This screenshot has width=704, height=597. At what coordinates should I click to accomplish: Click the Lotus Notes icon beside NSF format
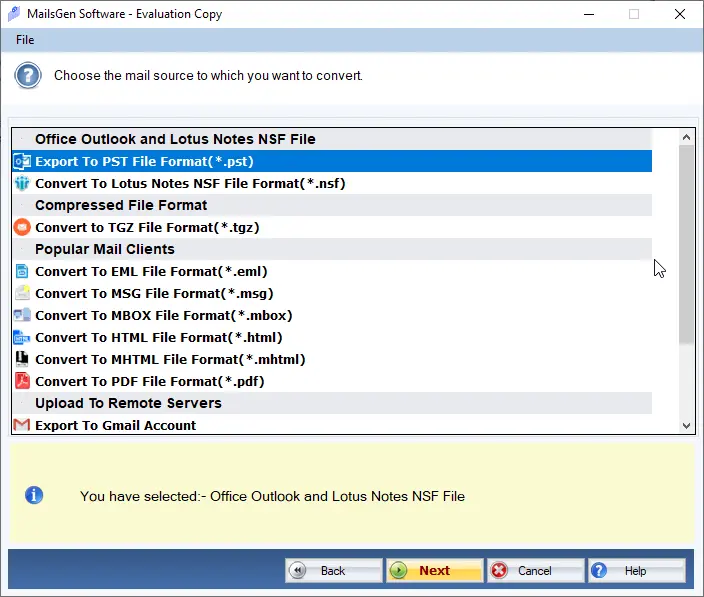click(22, 183)
